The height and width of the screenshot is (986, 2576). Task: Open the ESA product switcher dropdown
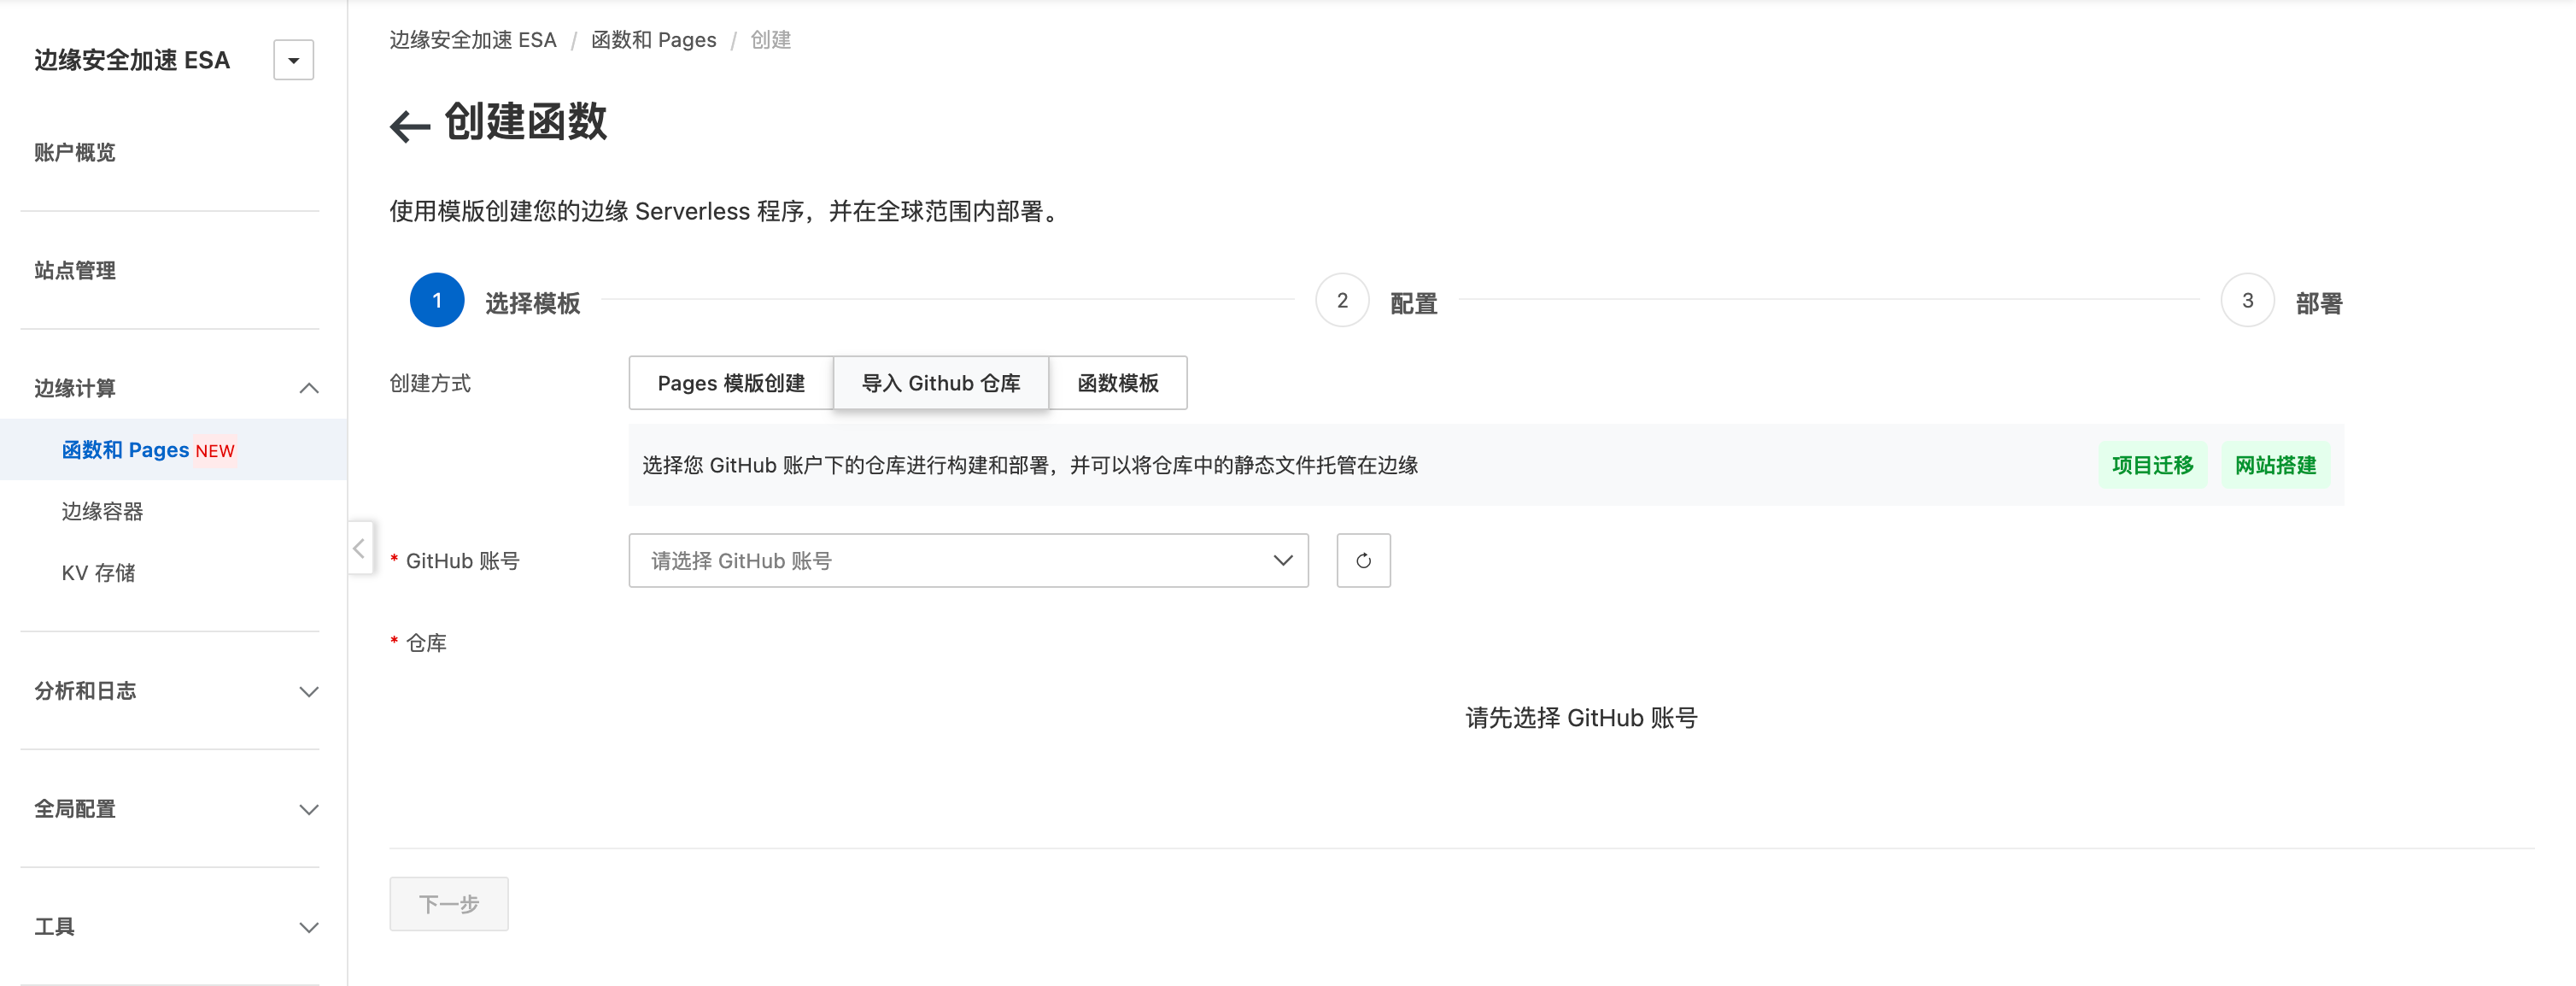tap(293, 60)
